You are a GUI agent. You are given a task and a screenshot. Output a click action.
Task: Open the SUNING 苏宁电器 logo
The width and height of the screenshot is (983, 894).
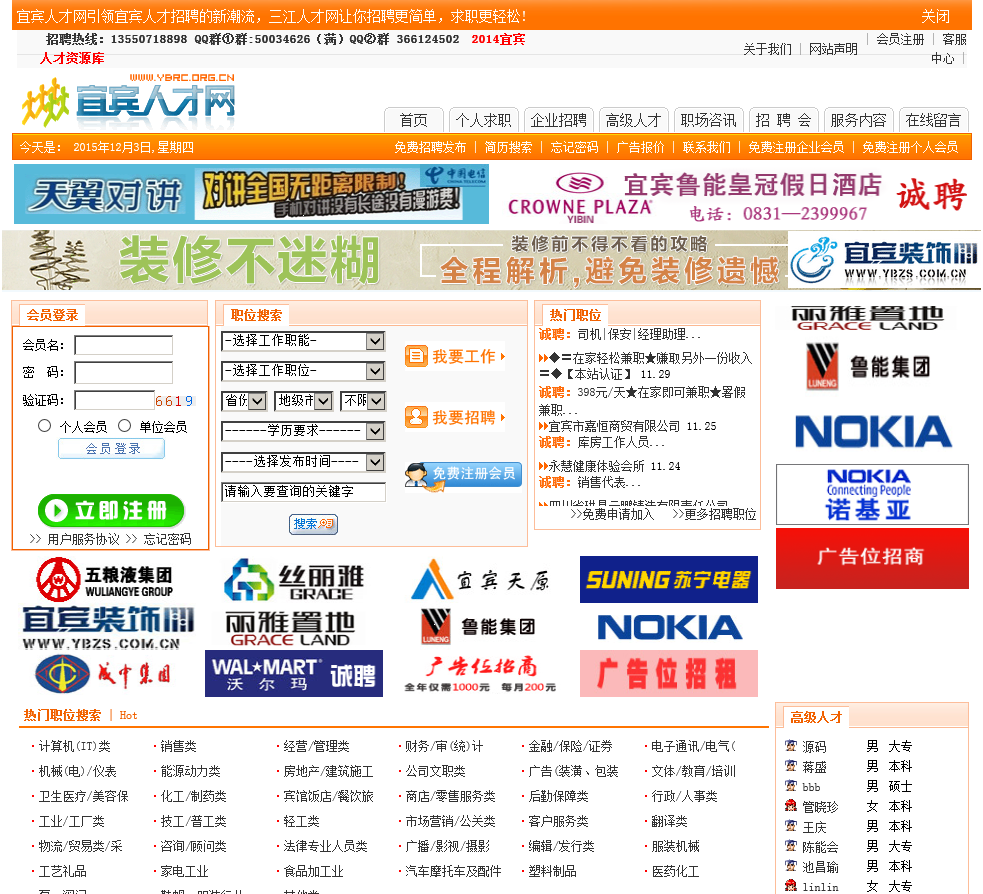pyautogui.click(x=668, y=579)
